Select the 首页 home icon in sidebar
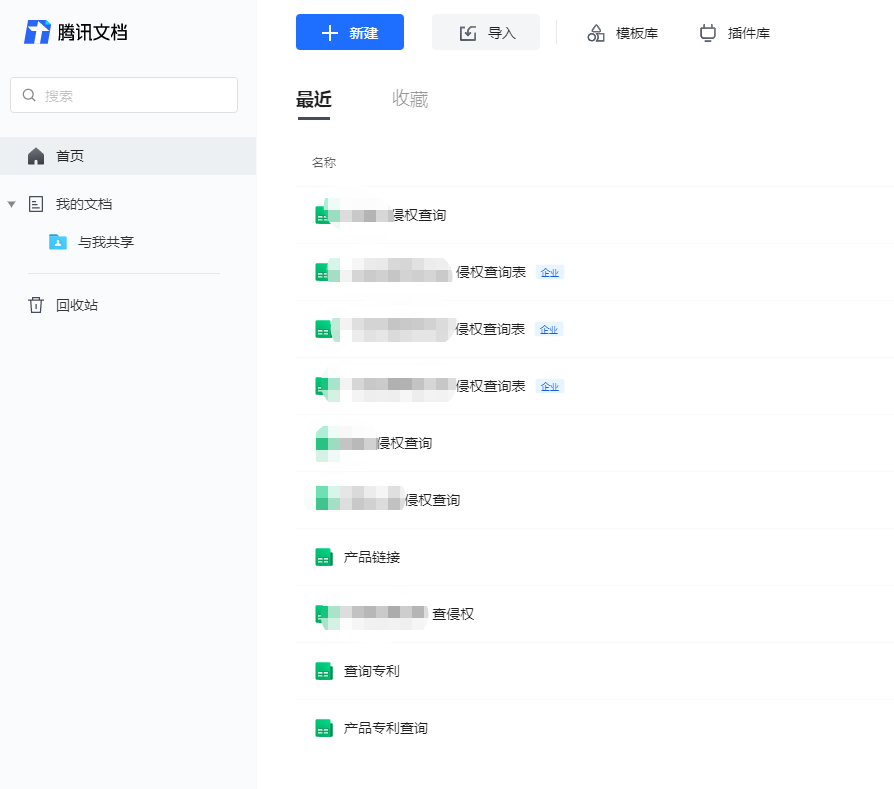Viewport: 894px width, 789px height. [34, 156]
